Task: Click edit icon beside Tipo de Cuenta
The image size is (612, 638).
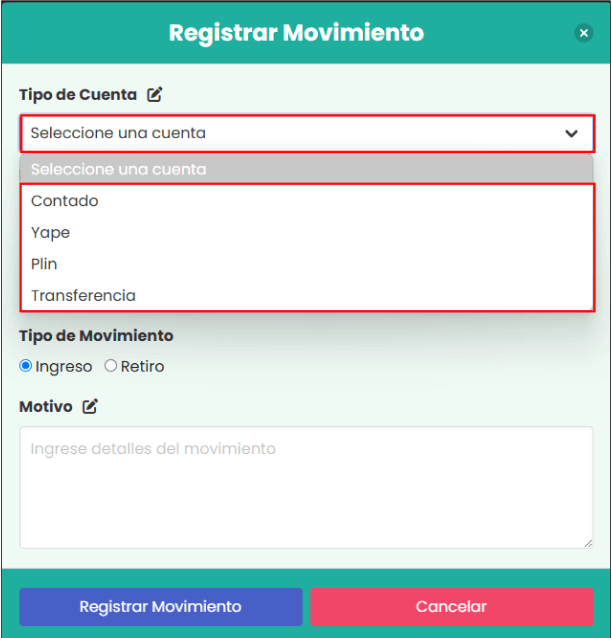Action: [x=154, y=95]
